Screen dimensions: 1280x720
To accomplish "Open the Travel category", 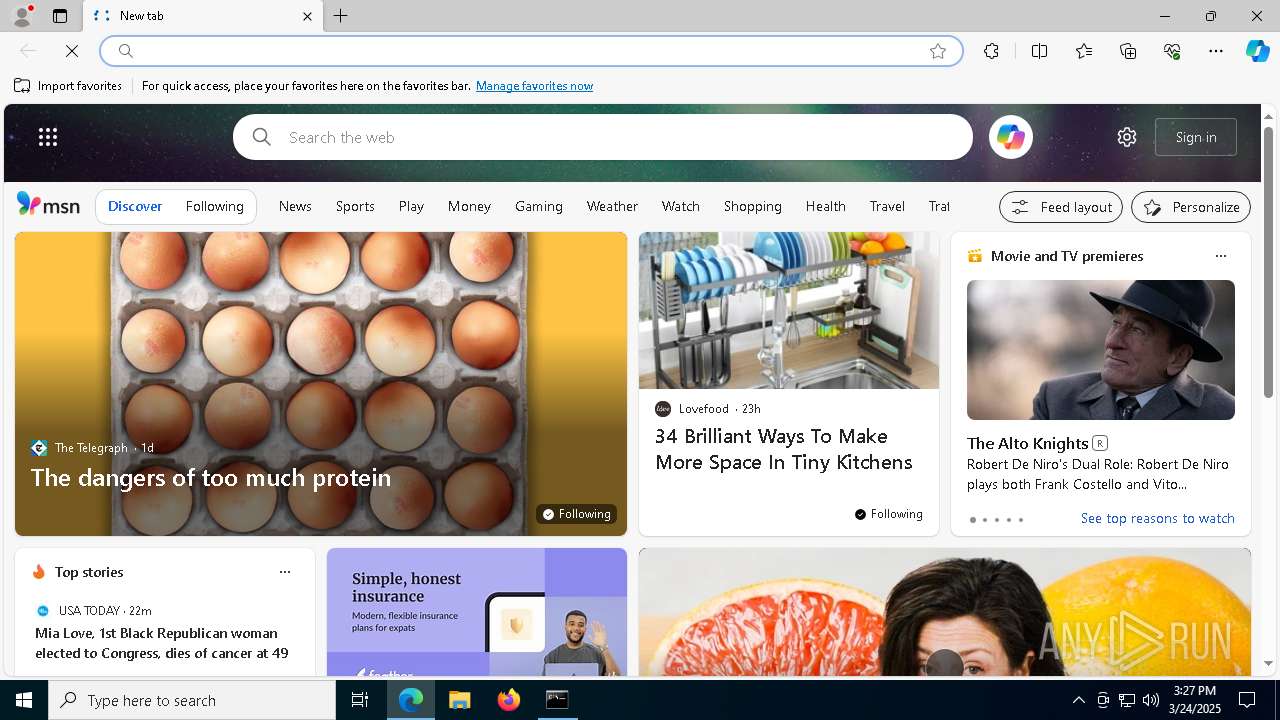I will click(887, 206).
